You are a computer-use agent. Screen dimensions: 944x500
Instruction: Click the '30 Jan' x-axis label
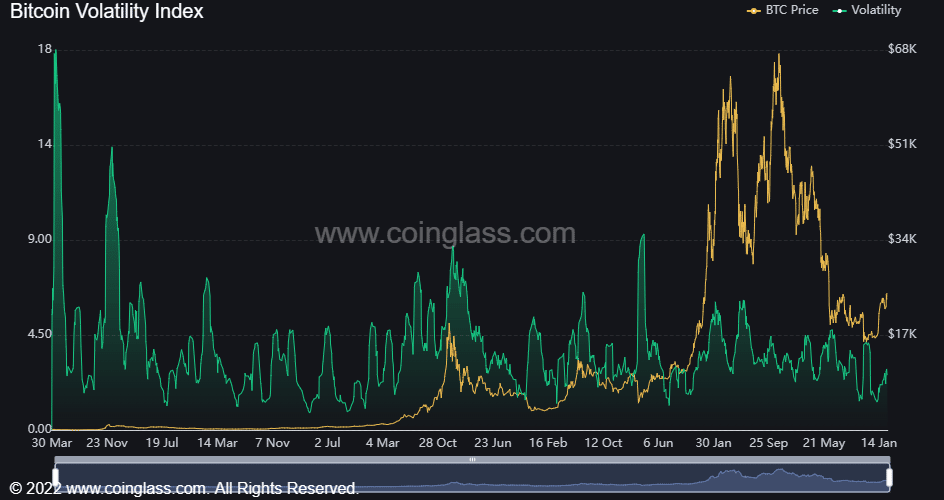(x=713, y=443)
